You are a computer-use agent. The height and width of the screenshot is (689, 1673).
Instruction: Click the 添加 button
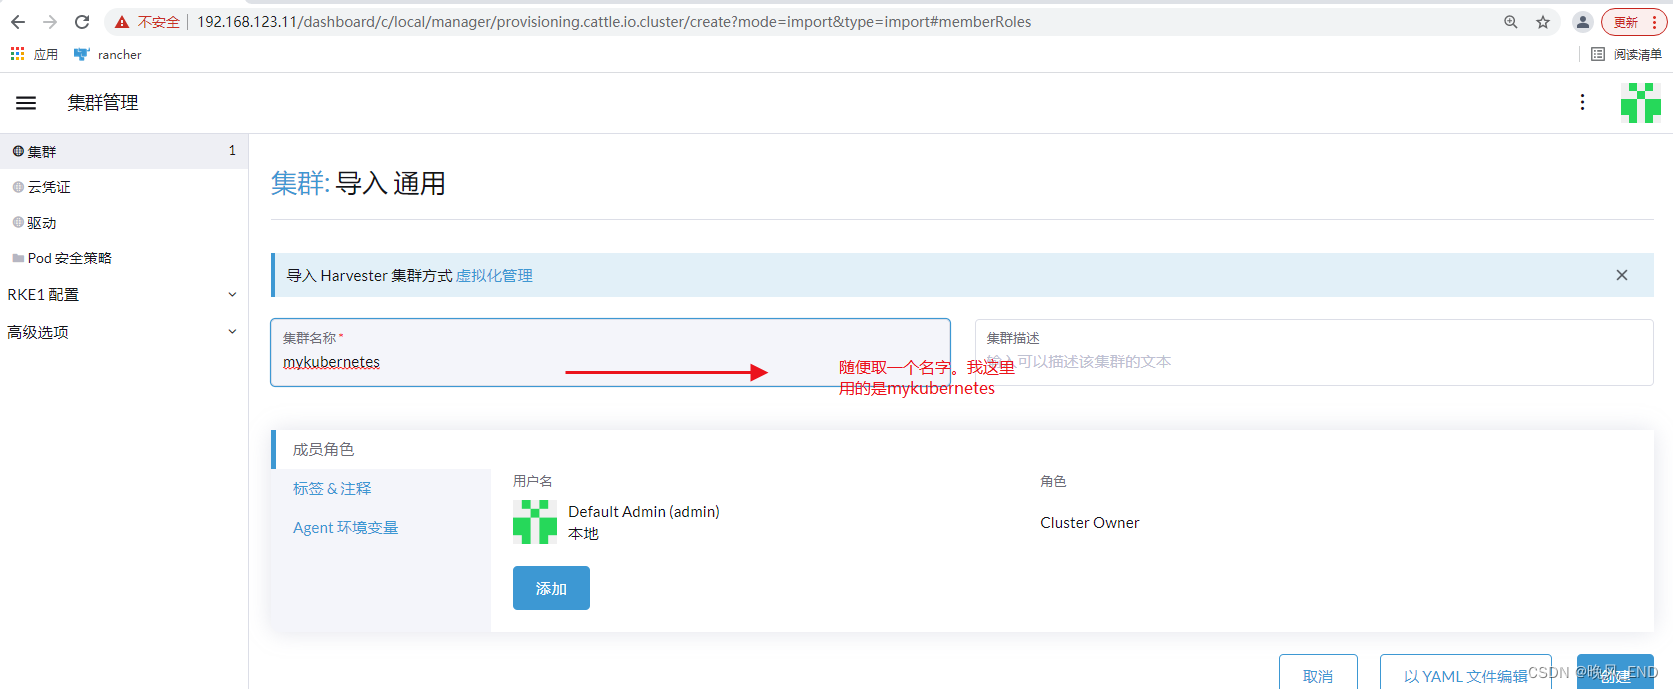551,588
